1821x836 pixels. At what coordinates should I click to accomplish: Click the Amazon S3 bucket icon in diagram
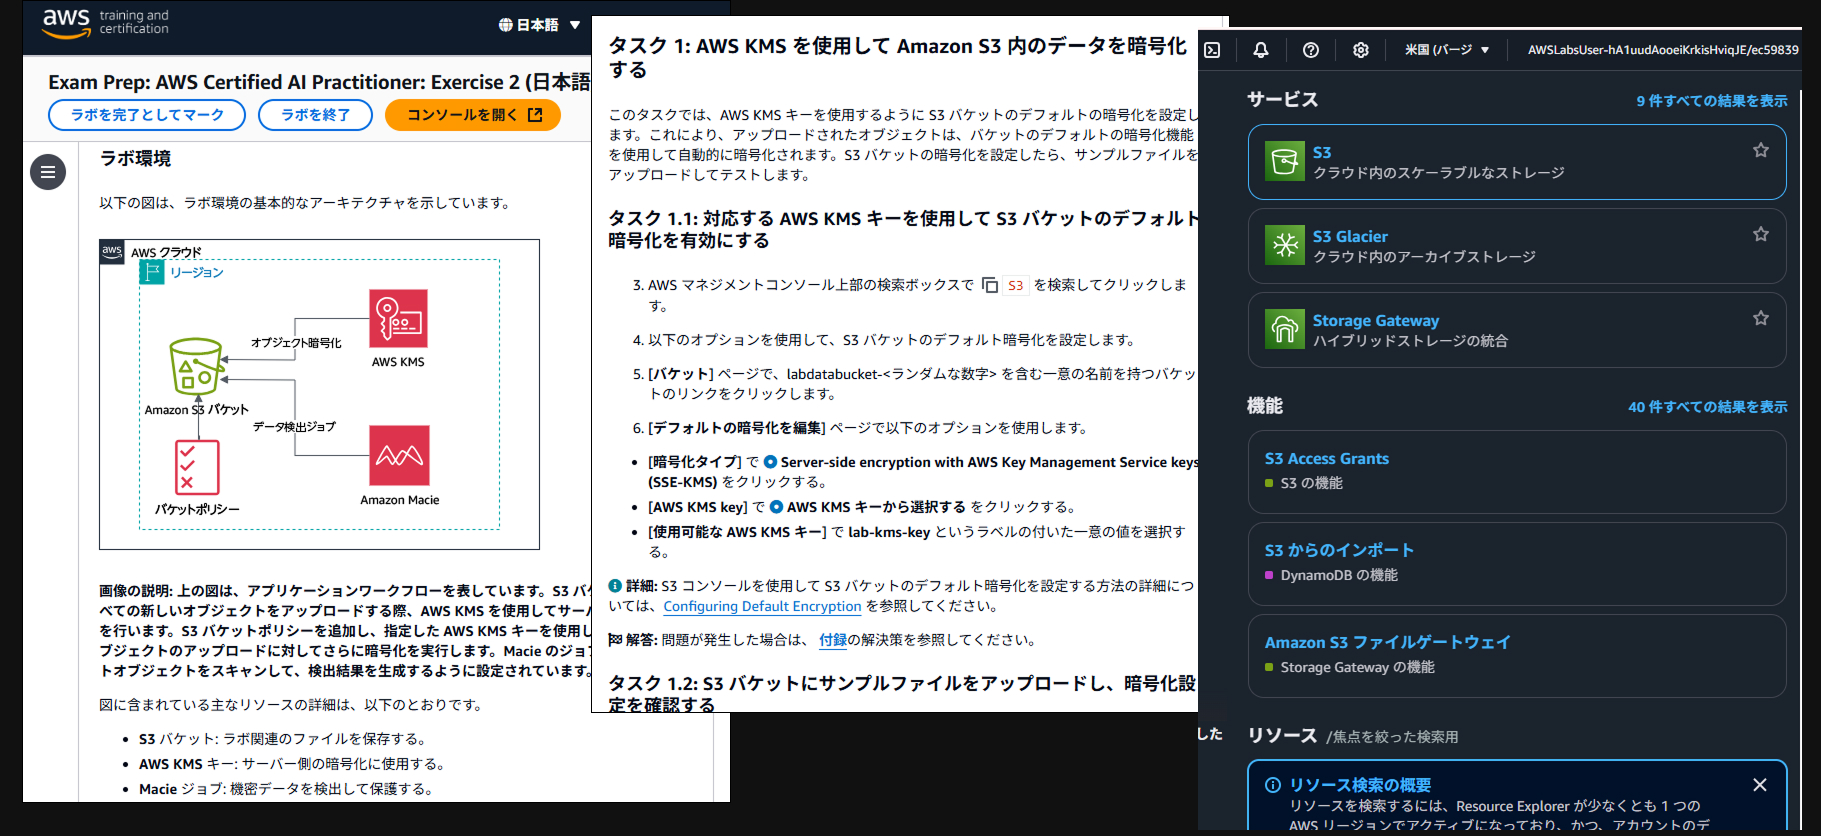(196, 367)
